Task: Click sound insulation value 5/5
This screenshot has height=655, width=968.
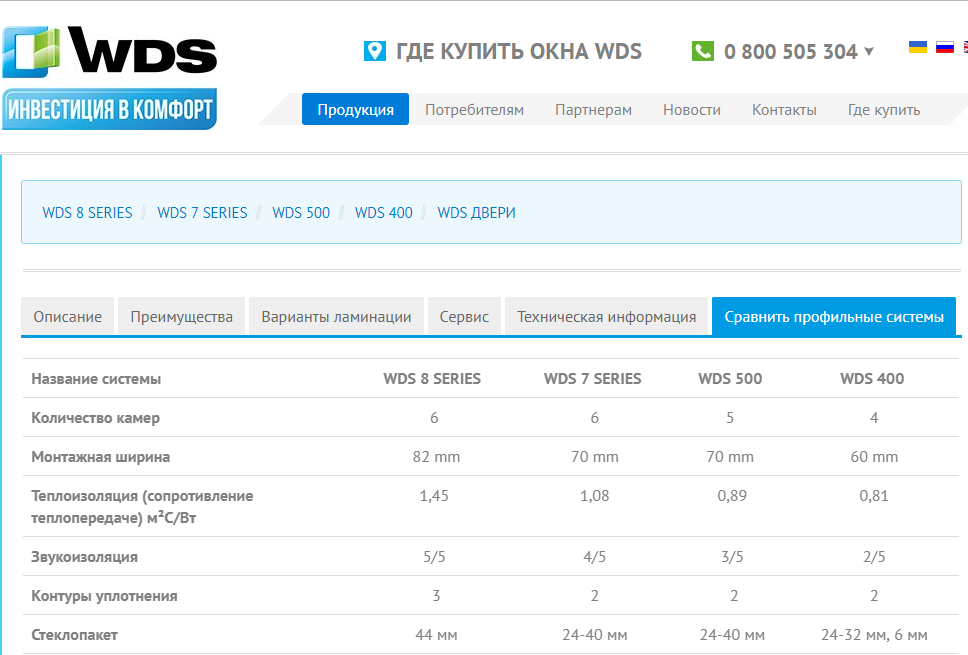Action: (434, 557)
